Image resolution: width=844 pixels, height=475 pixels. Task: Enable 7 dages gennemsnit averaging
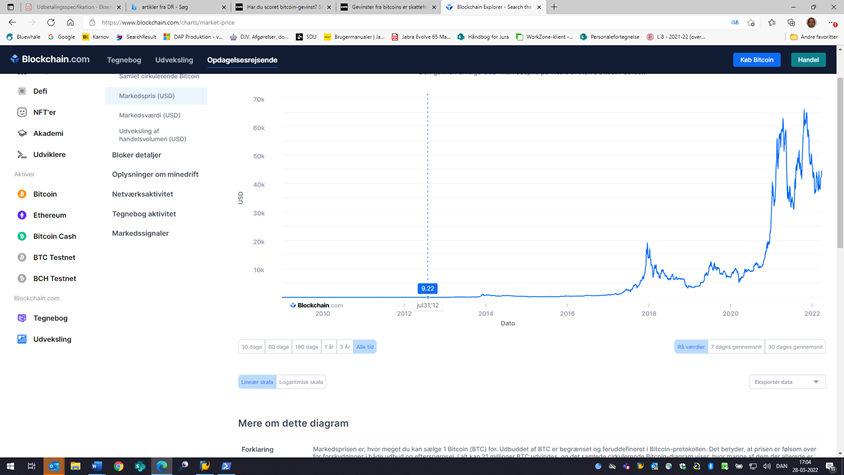(x=736, y=347)
